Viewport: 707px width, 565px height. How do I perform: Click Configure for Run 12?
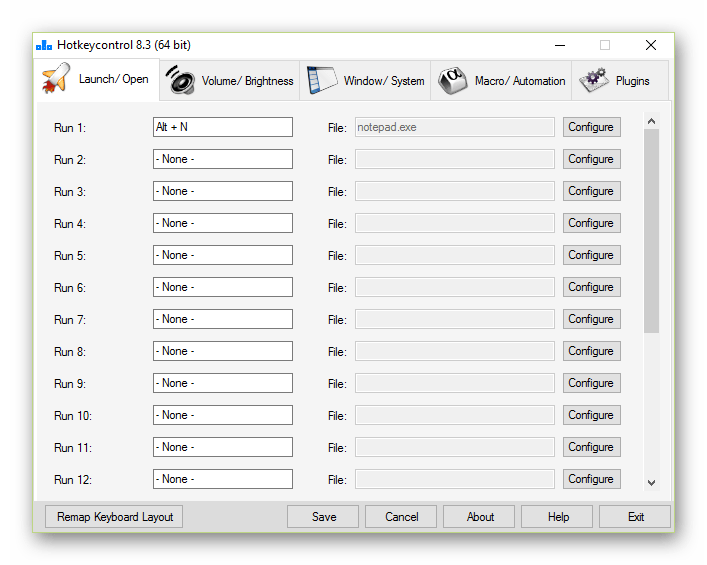(592, 479)
